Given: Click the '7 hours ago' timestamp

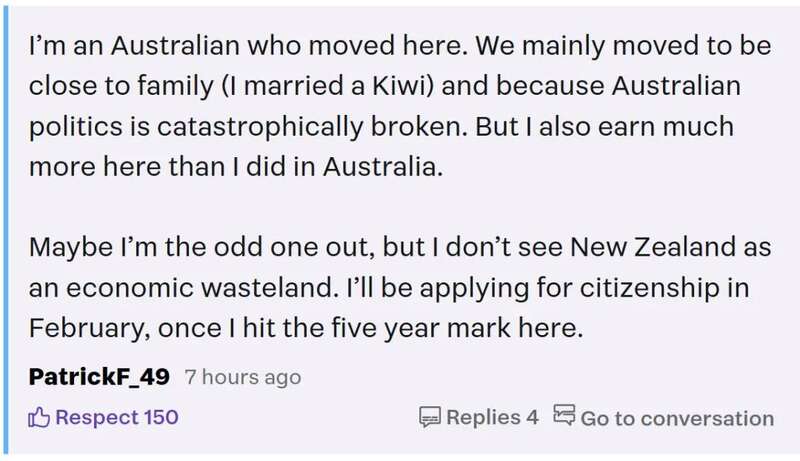Looking at the screenshot, I should (241, 378).
